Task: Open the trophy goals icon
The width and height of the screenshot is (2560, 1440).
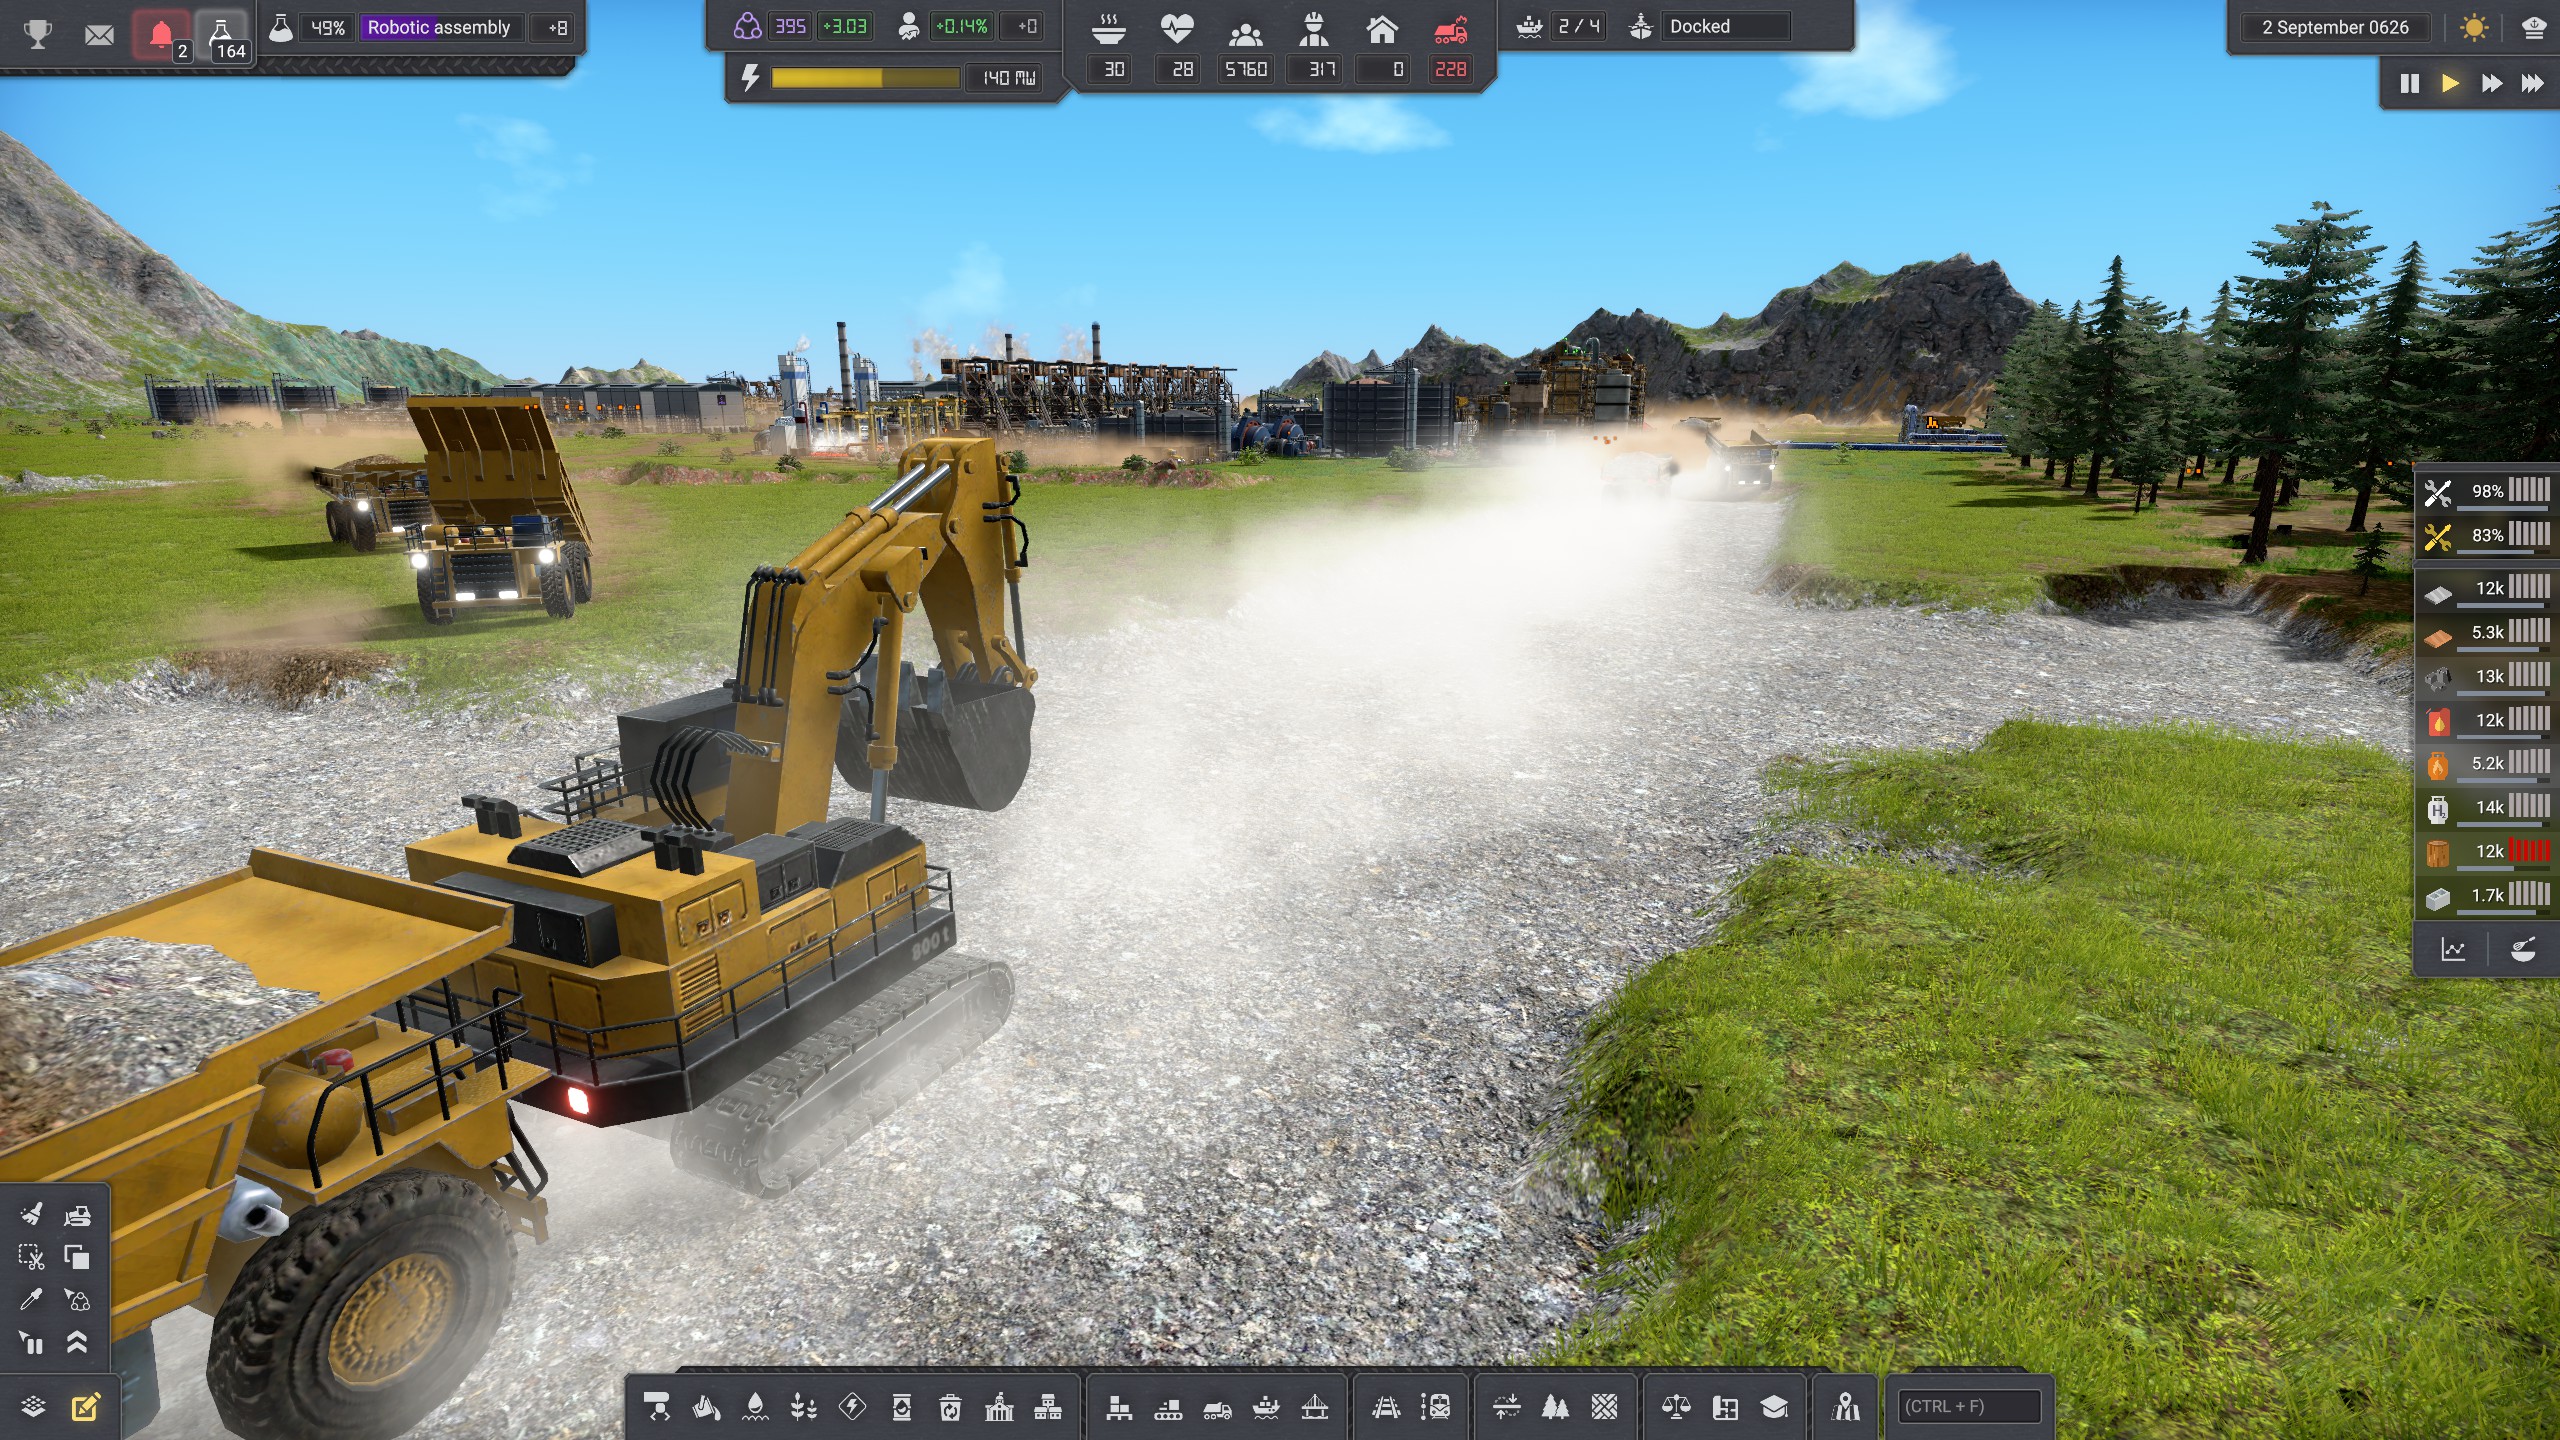Action: coord(38,34)
